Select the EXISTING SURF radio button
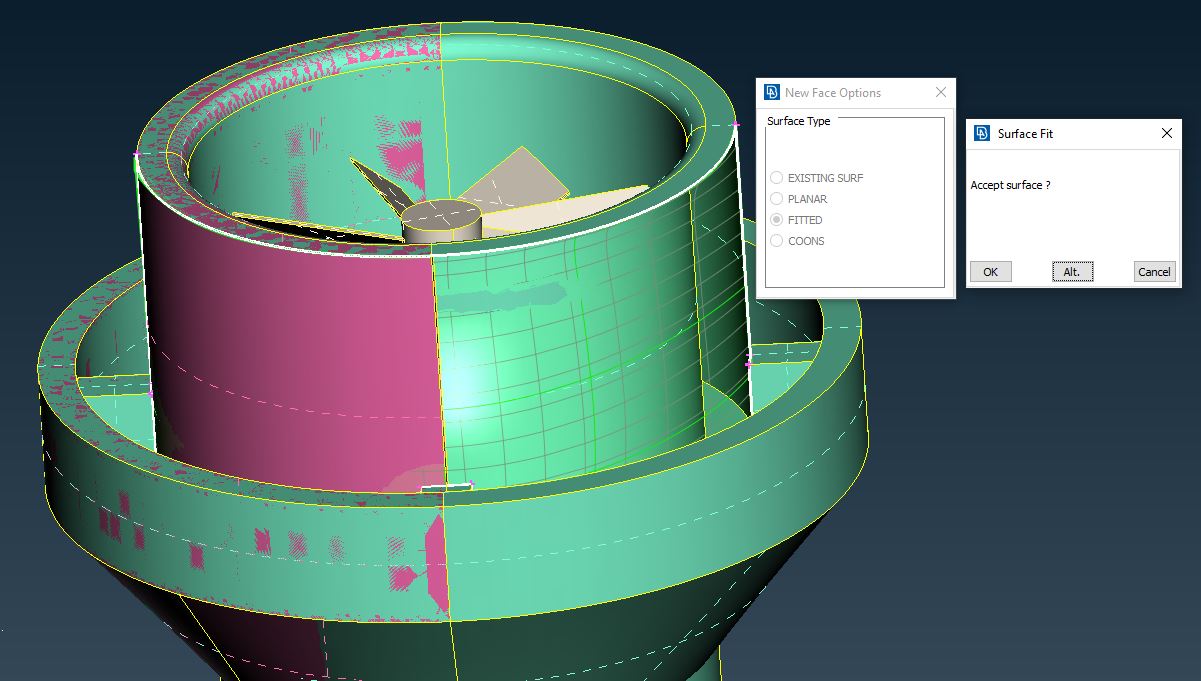This screenshot has width=1201, height=681. click(776, 177)
